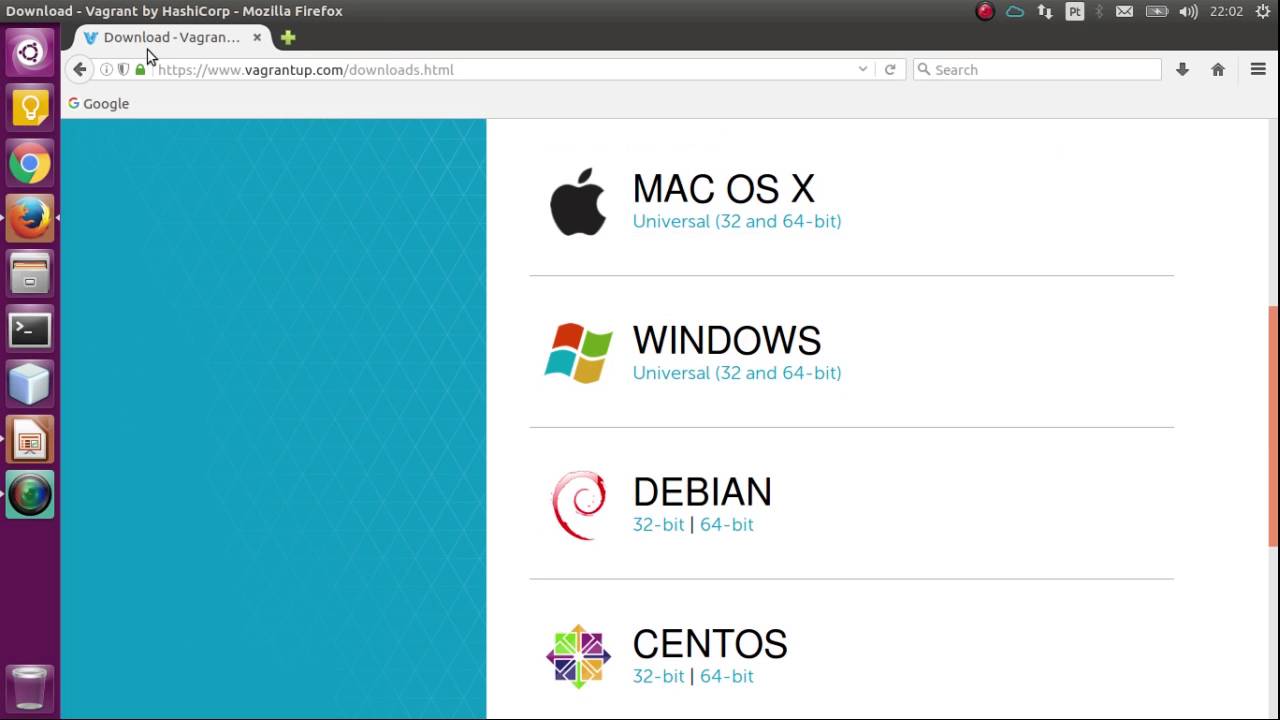Screen dimensions: 1280x720
Task: Open the Trash in the launcher
Action: click(x=29, y=688)
